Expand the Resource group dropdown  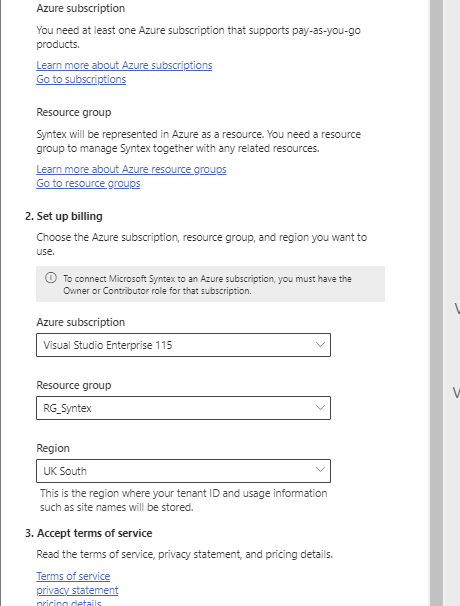pyautogui.click(x=183, y=408)
